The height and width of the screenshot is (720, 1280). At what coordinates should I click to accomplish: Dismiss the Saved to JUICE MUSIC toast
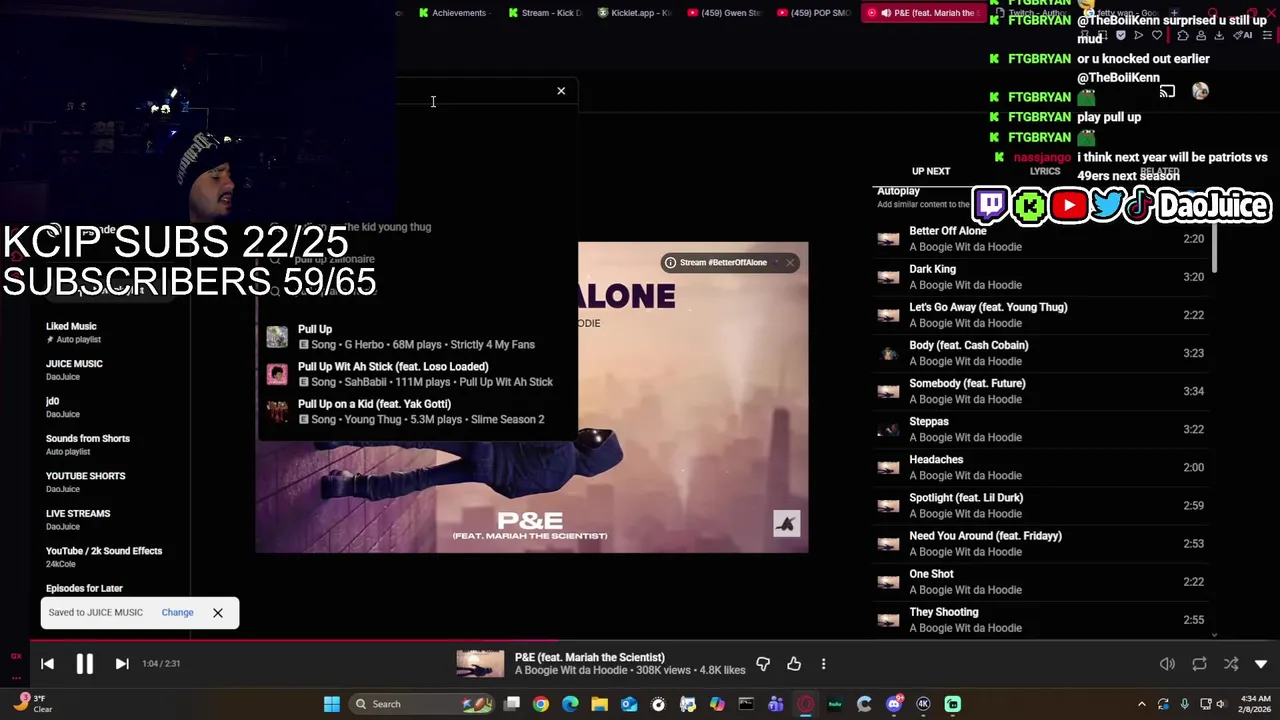click(x=217, y=613)
